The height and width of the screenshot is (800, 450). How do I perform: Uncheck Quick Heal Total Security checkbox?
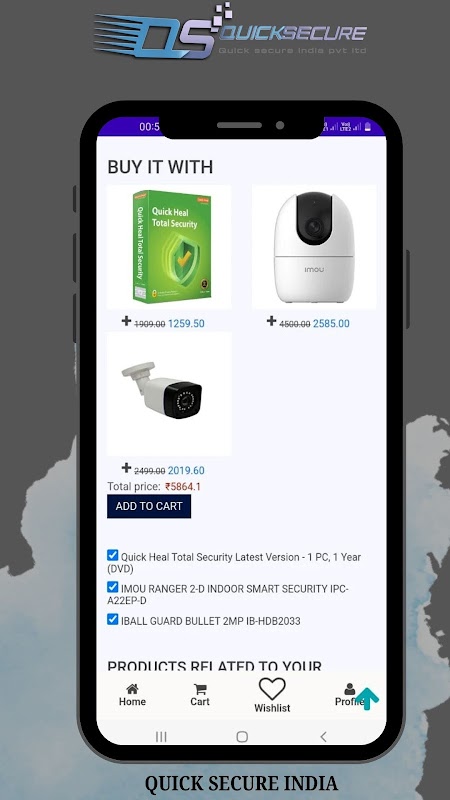113,555
